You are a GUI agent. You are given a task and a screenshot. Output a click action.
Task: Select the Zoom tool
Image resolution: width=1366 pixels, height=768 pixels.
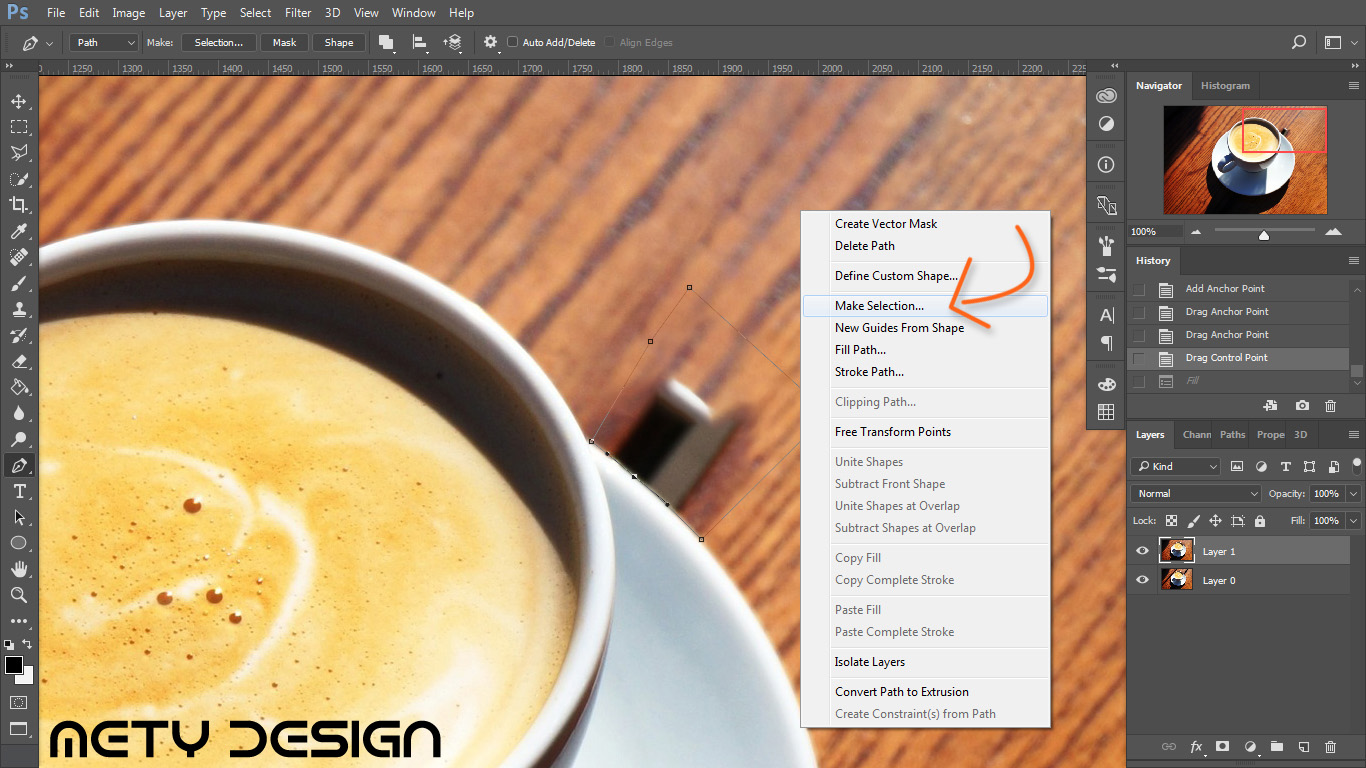[18, 595]
